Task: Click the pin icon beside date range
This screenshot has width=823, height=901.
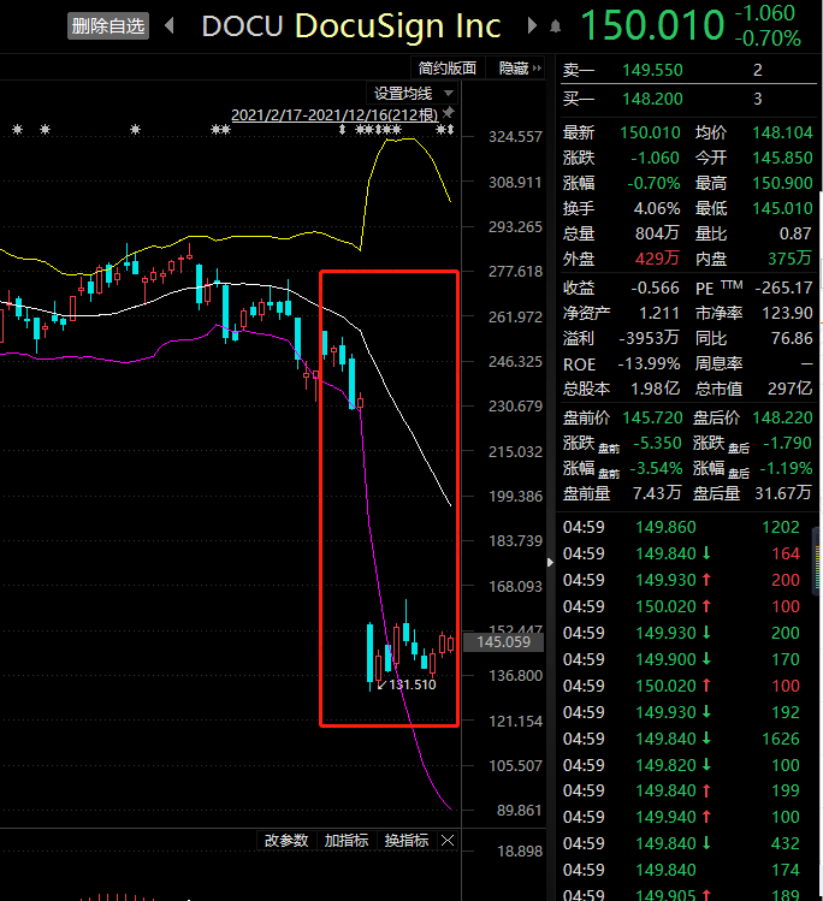Action: [448, 113]
